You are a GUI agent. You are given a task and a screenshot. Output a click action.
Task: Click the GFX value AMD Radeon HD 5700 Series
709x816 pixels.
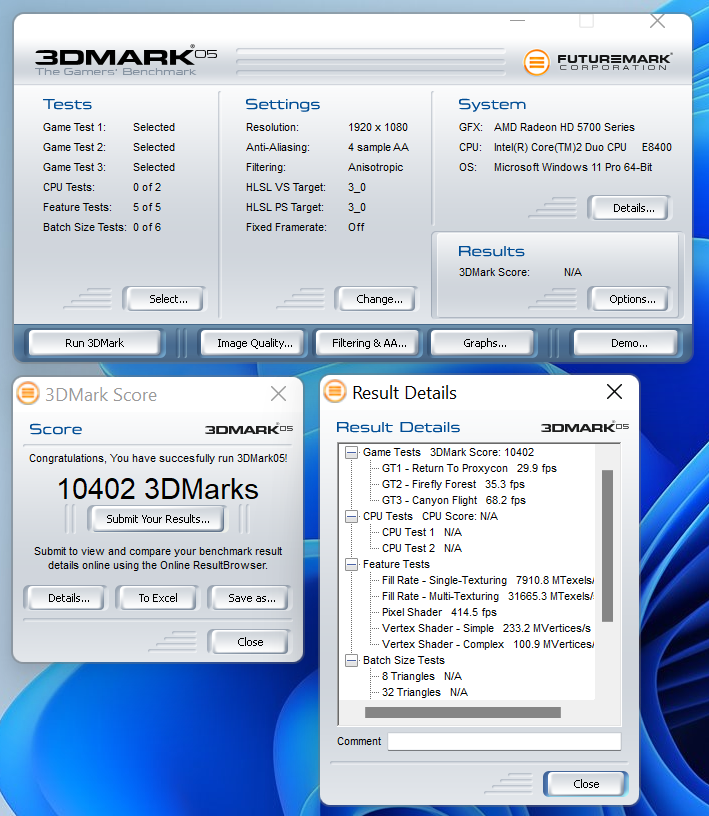point(564,128)
